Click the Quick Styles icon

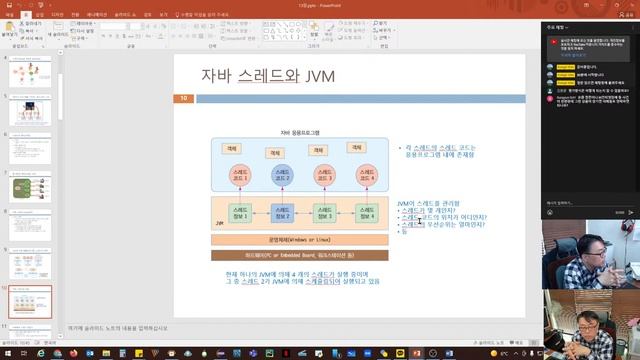[x=329, y=29]
